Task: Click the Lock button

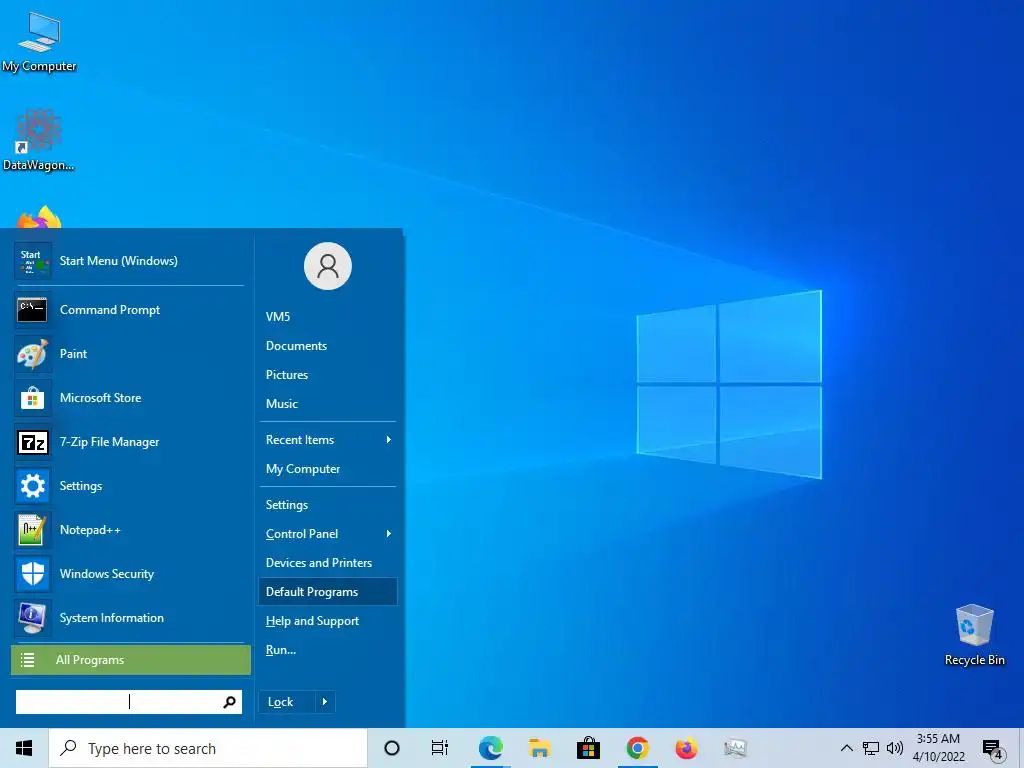Action: [x=287, y=702]
